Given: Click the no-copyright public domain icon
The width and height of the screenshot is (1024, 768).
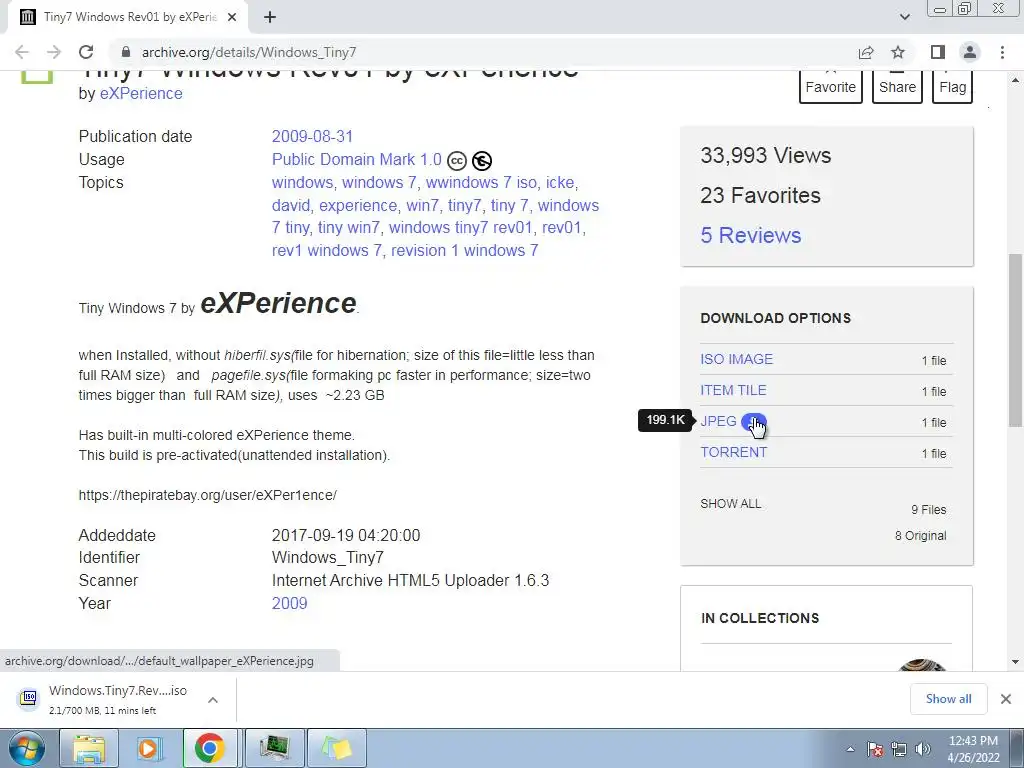Looking at the screenshot, I should (x=482, y=160).
